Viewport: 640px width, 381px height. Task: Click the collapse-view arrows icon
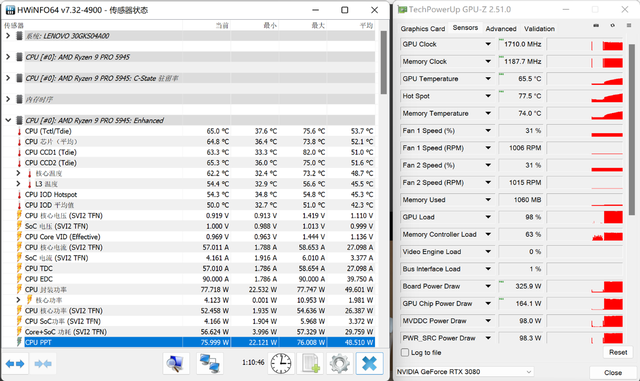coord(43,363)
